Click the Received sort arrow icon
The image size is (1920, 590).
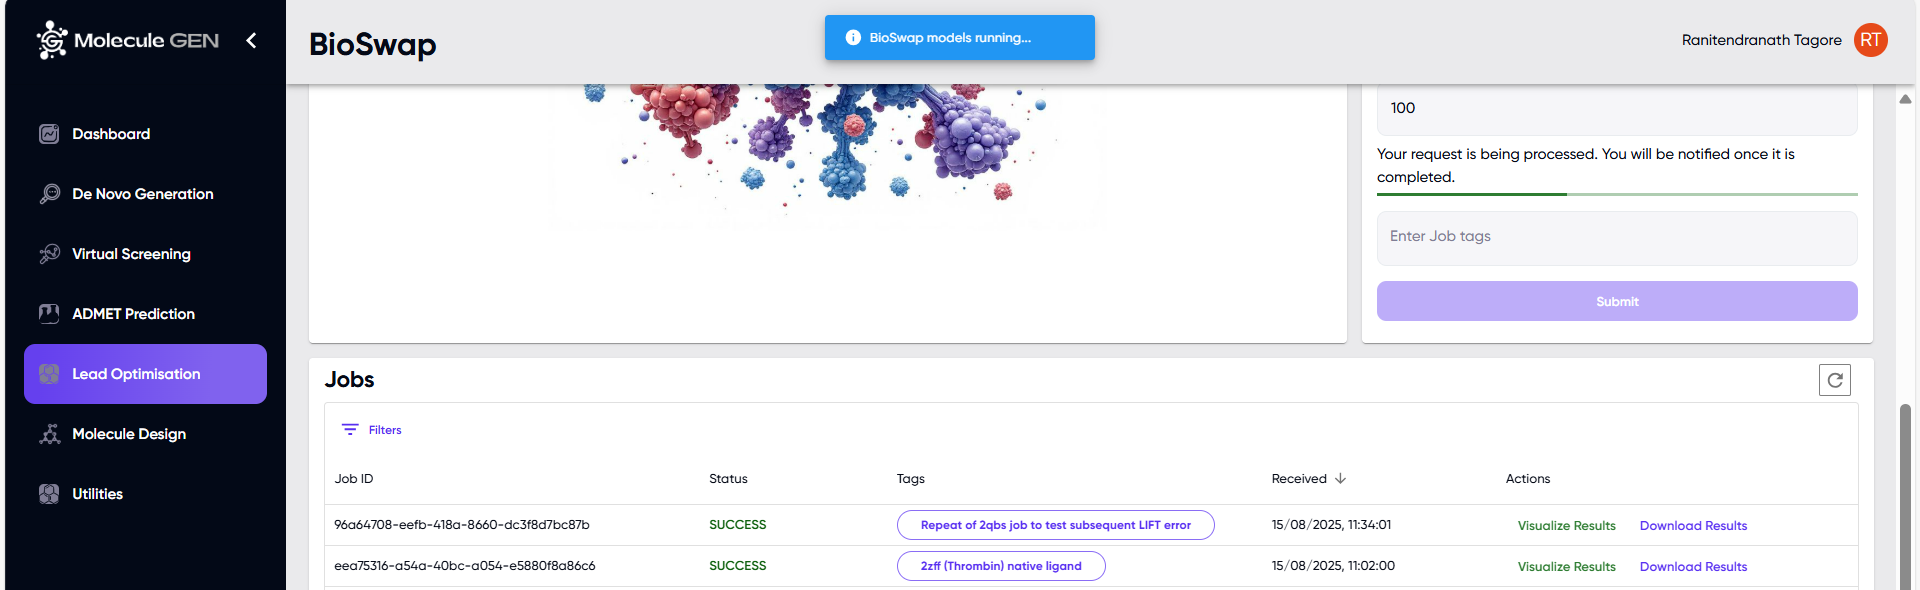coord(1340,479)
